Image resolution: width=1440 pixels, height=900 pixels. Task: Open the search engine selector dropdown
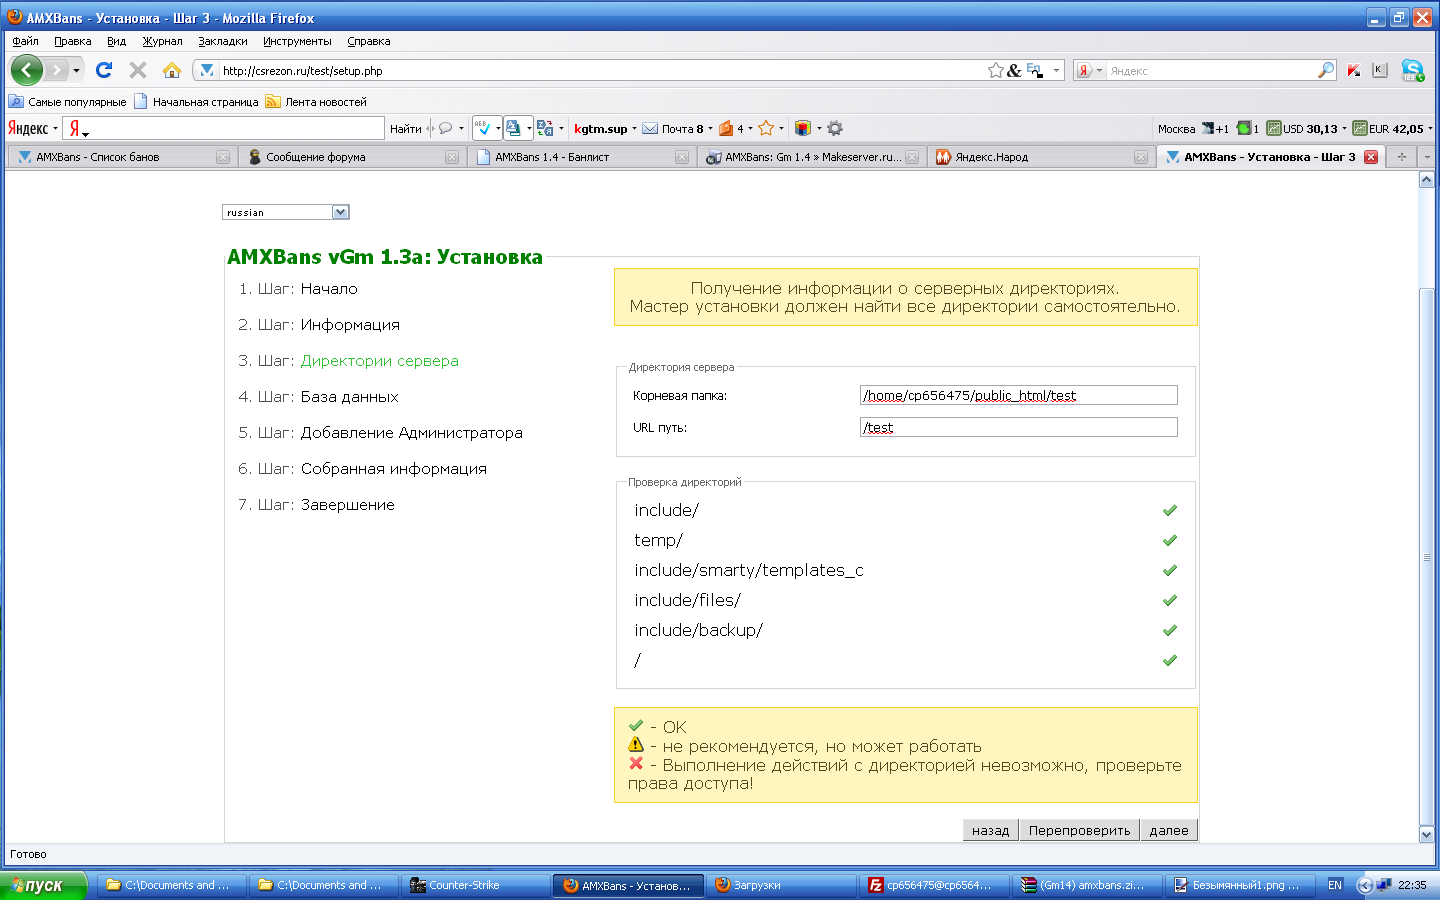(1089, 70)
